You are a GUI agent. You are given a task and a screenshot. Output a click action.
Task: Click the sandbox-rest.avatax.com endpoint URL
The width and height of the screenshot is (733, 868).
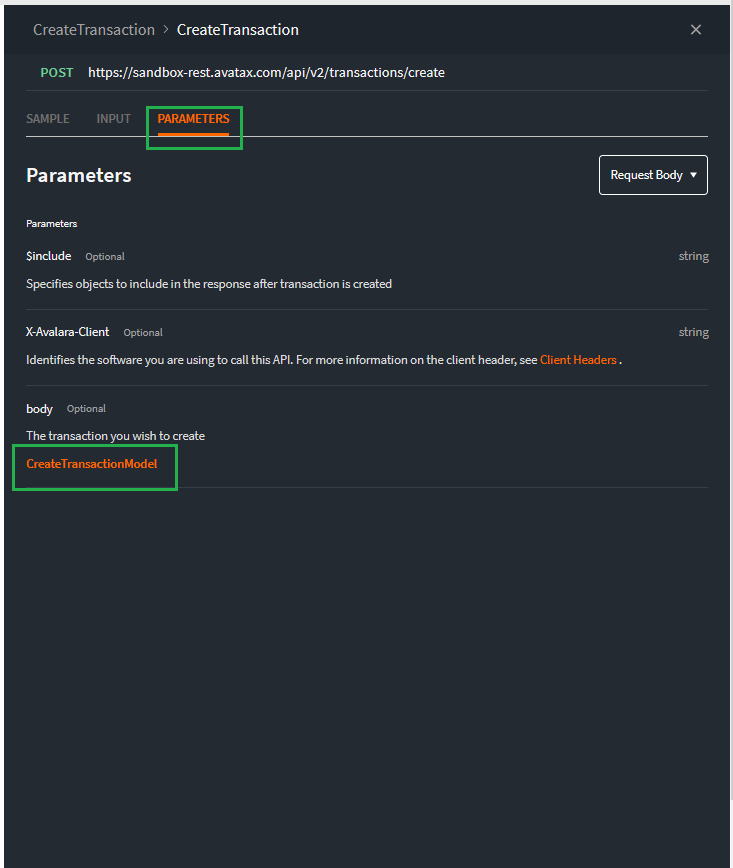point(266,73)
